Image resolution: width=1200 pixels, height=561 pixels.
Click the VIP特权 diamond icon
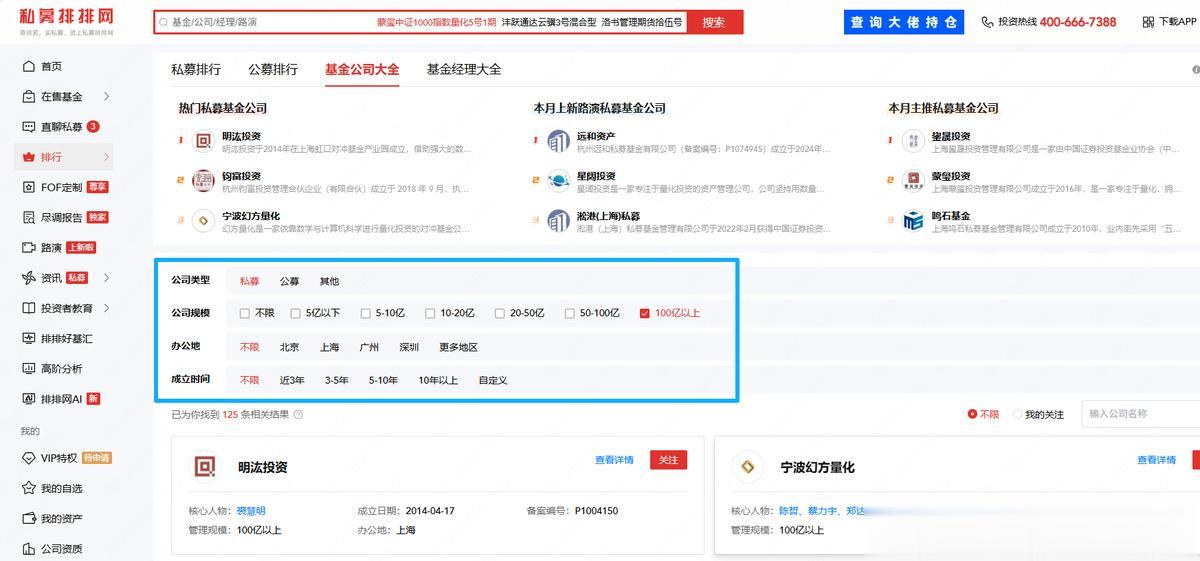tap(28, 458)
